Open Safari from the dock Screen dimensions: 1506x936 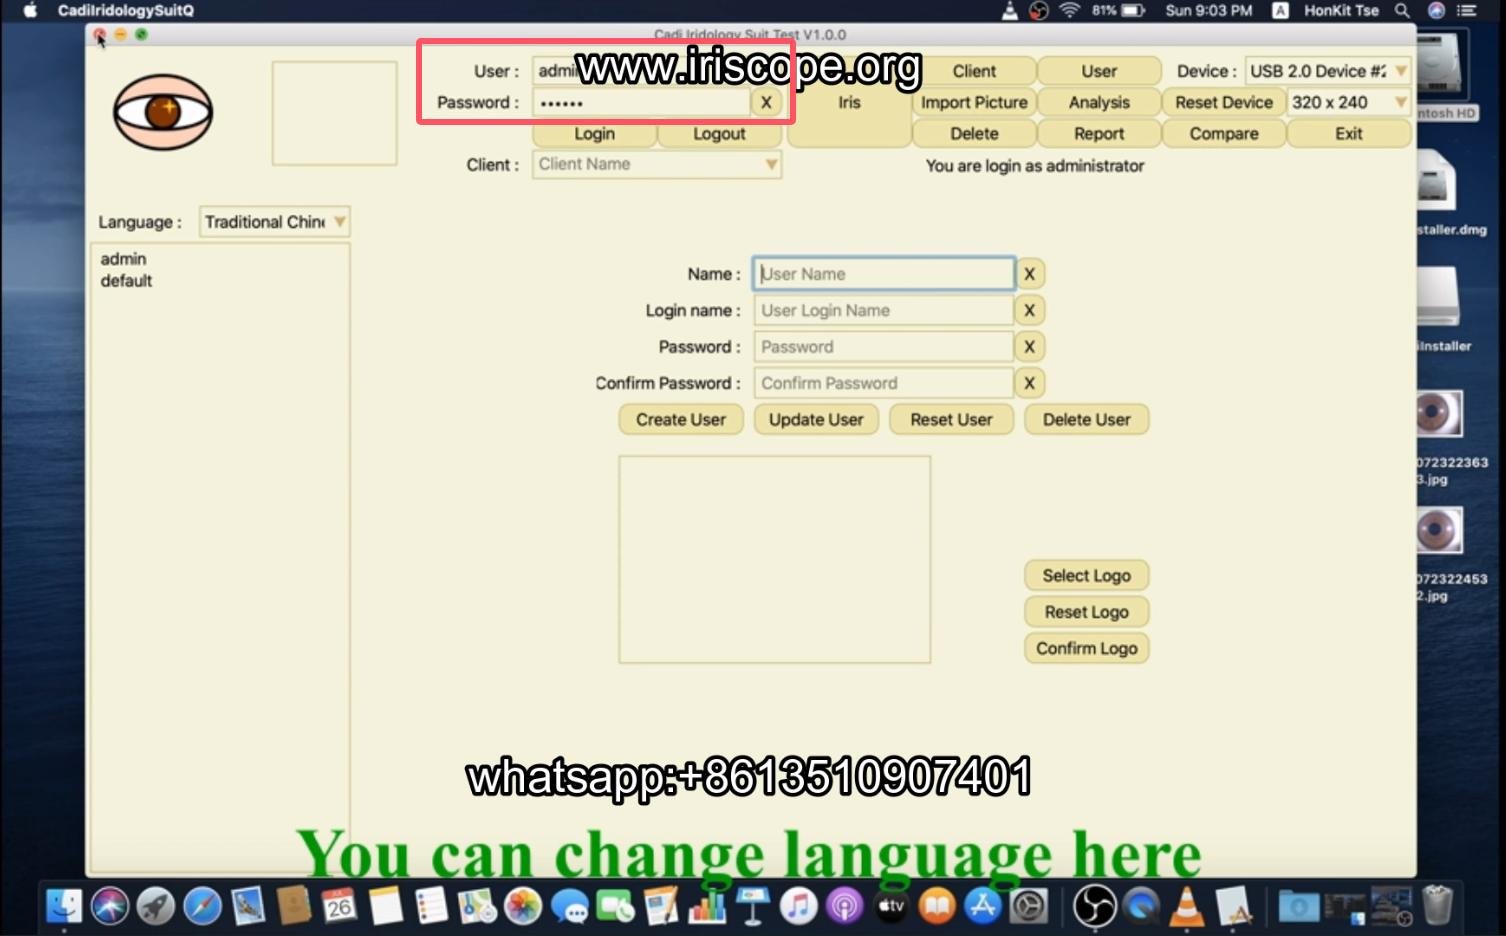[202, 906]
